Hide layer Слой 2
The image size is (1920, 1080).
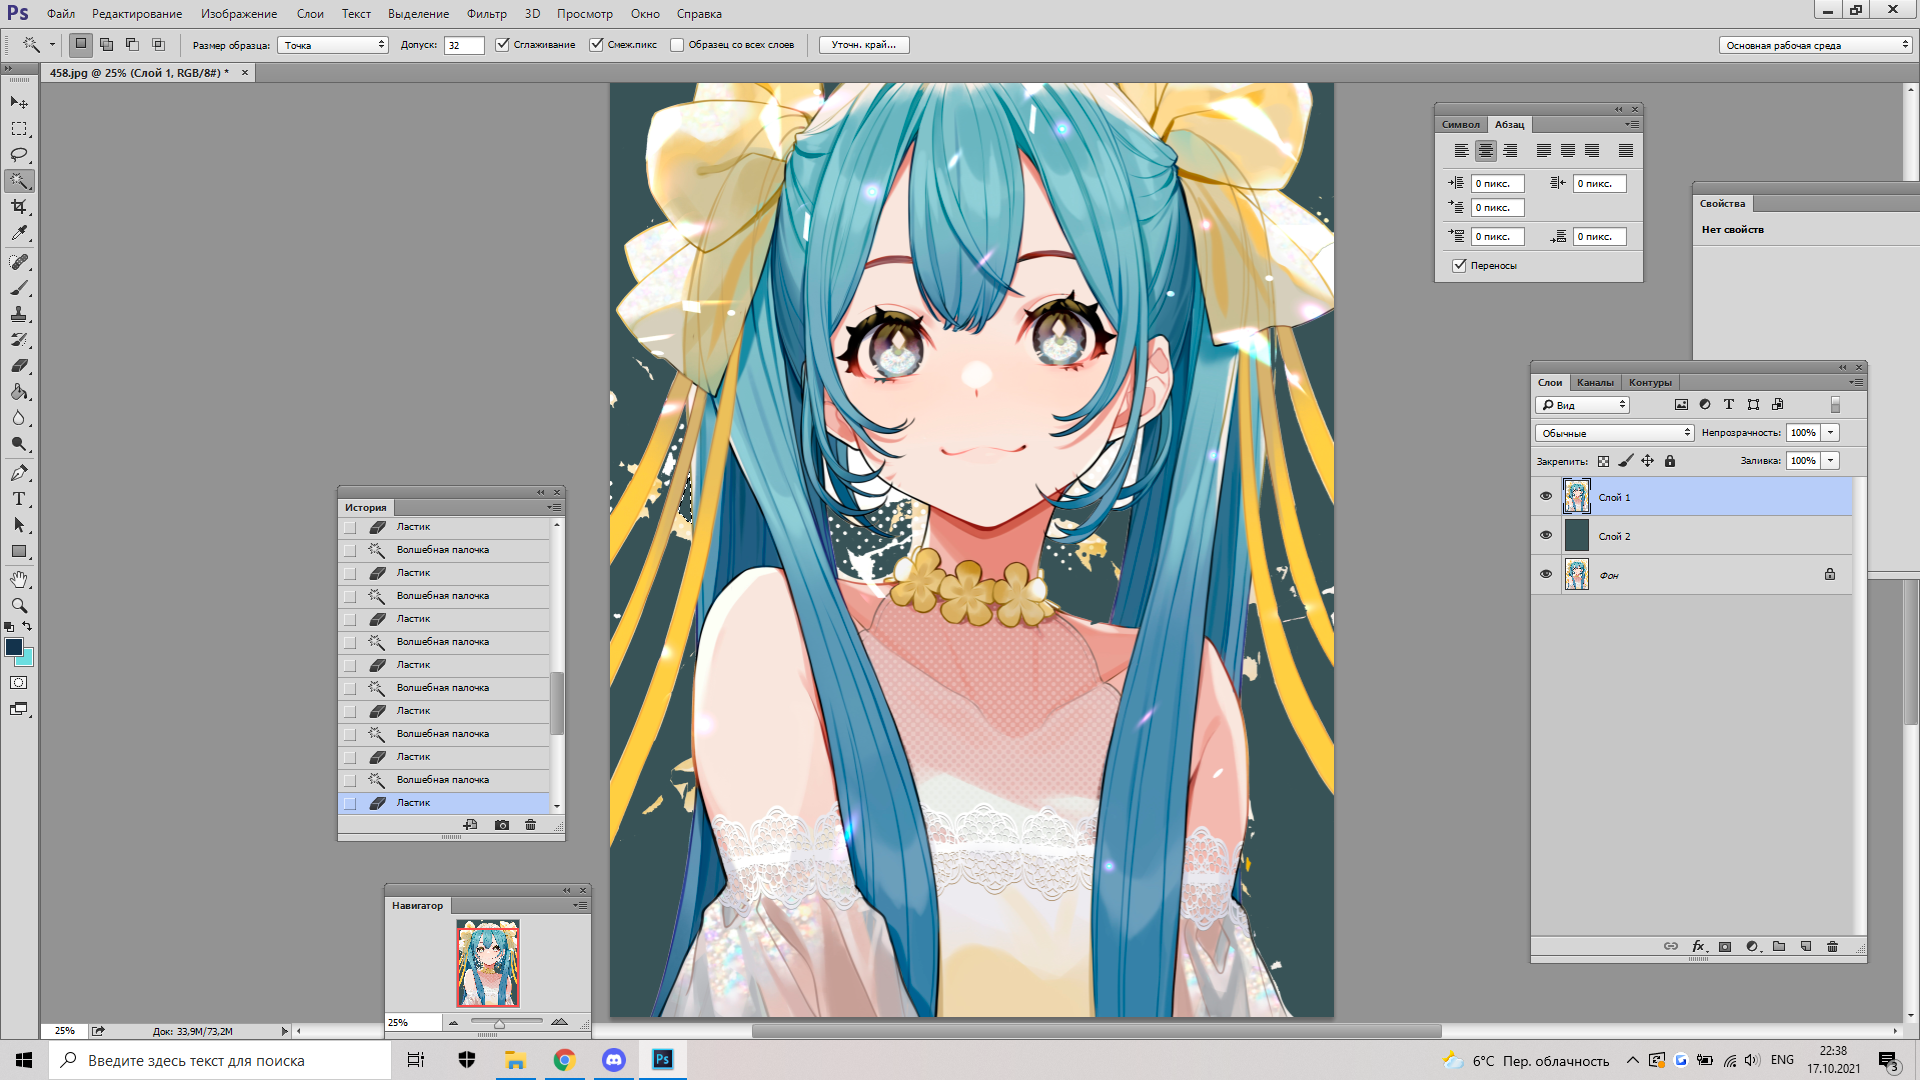[x=1546, y=536]
